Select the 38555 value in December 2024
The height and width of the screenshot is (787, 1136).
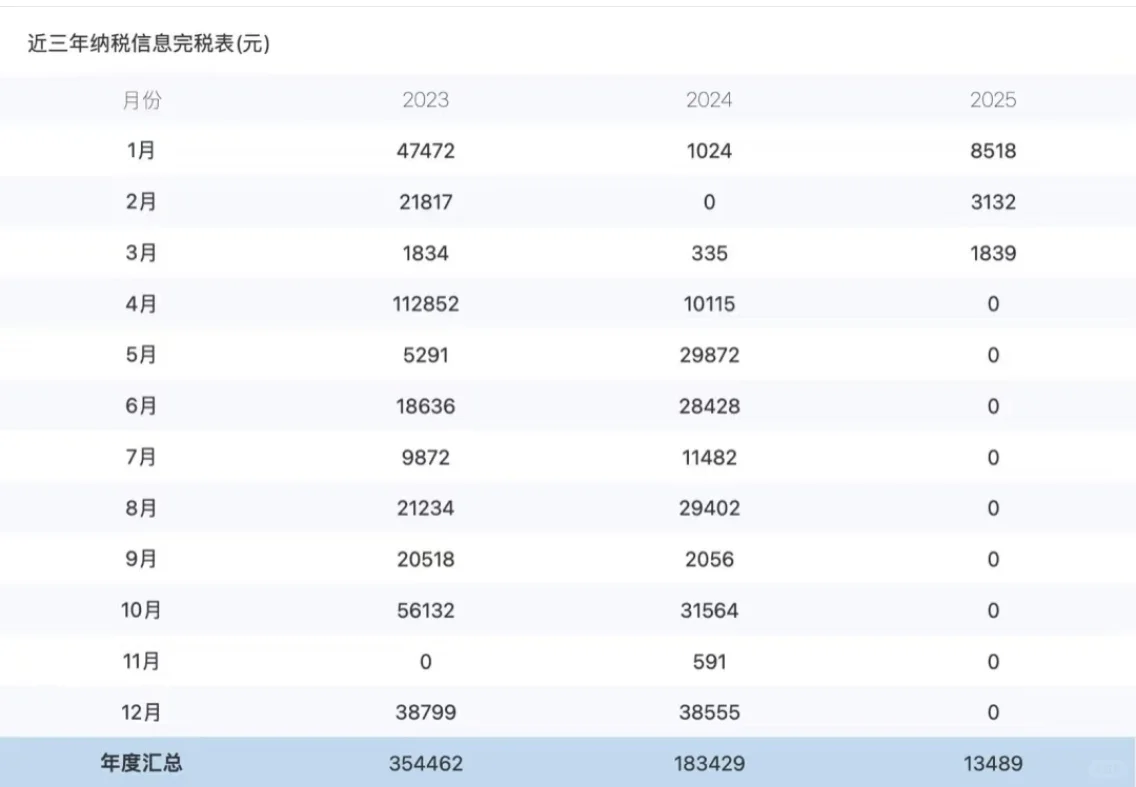[710, 712]
